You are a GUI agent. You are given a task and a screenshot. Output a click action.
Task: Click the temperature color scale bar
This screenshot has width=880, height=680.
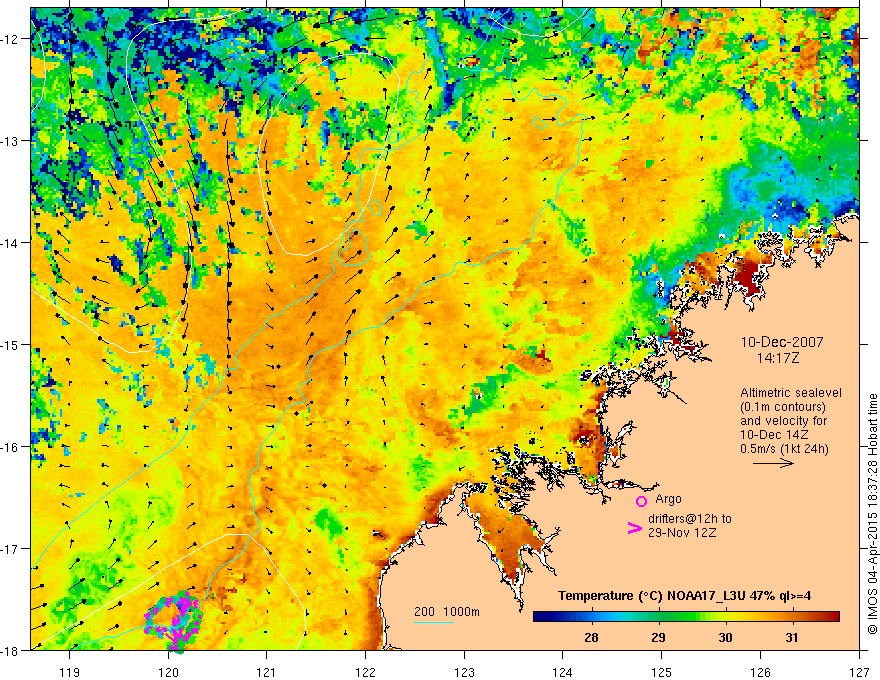tap(686, 616)
